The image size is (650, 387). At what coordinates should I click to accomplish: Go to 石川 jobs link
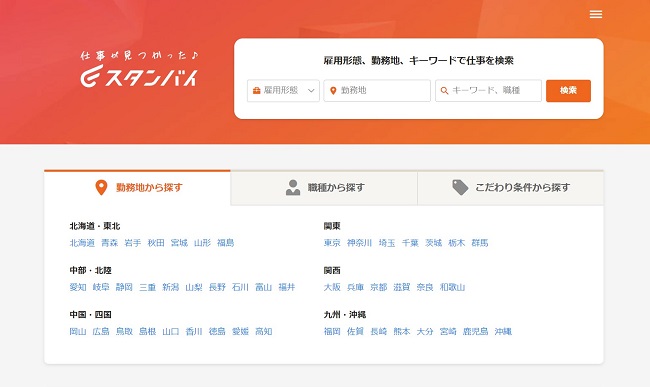coord(240,287)
